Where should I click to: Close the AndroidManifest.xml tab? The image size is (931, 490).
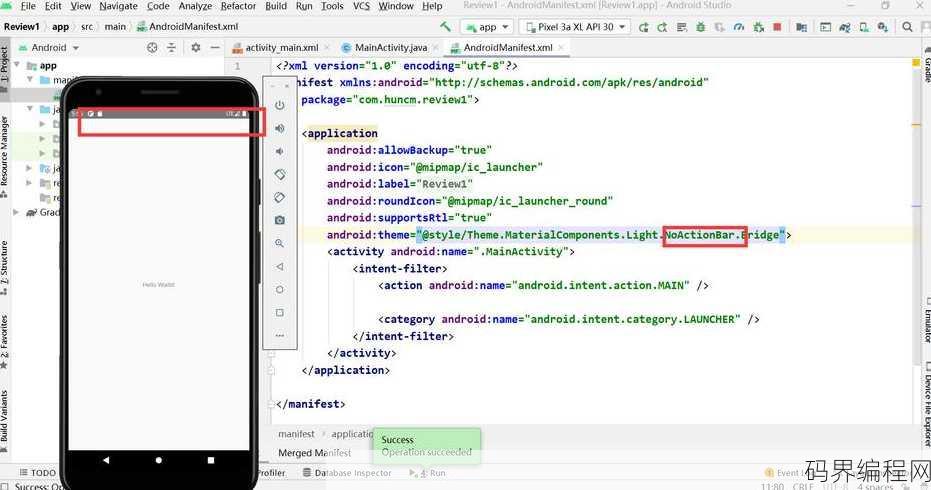[561, 48]
